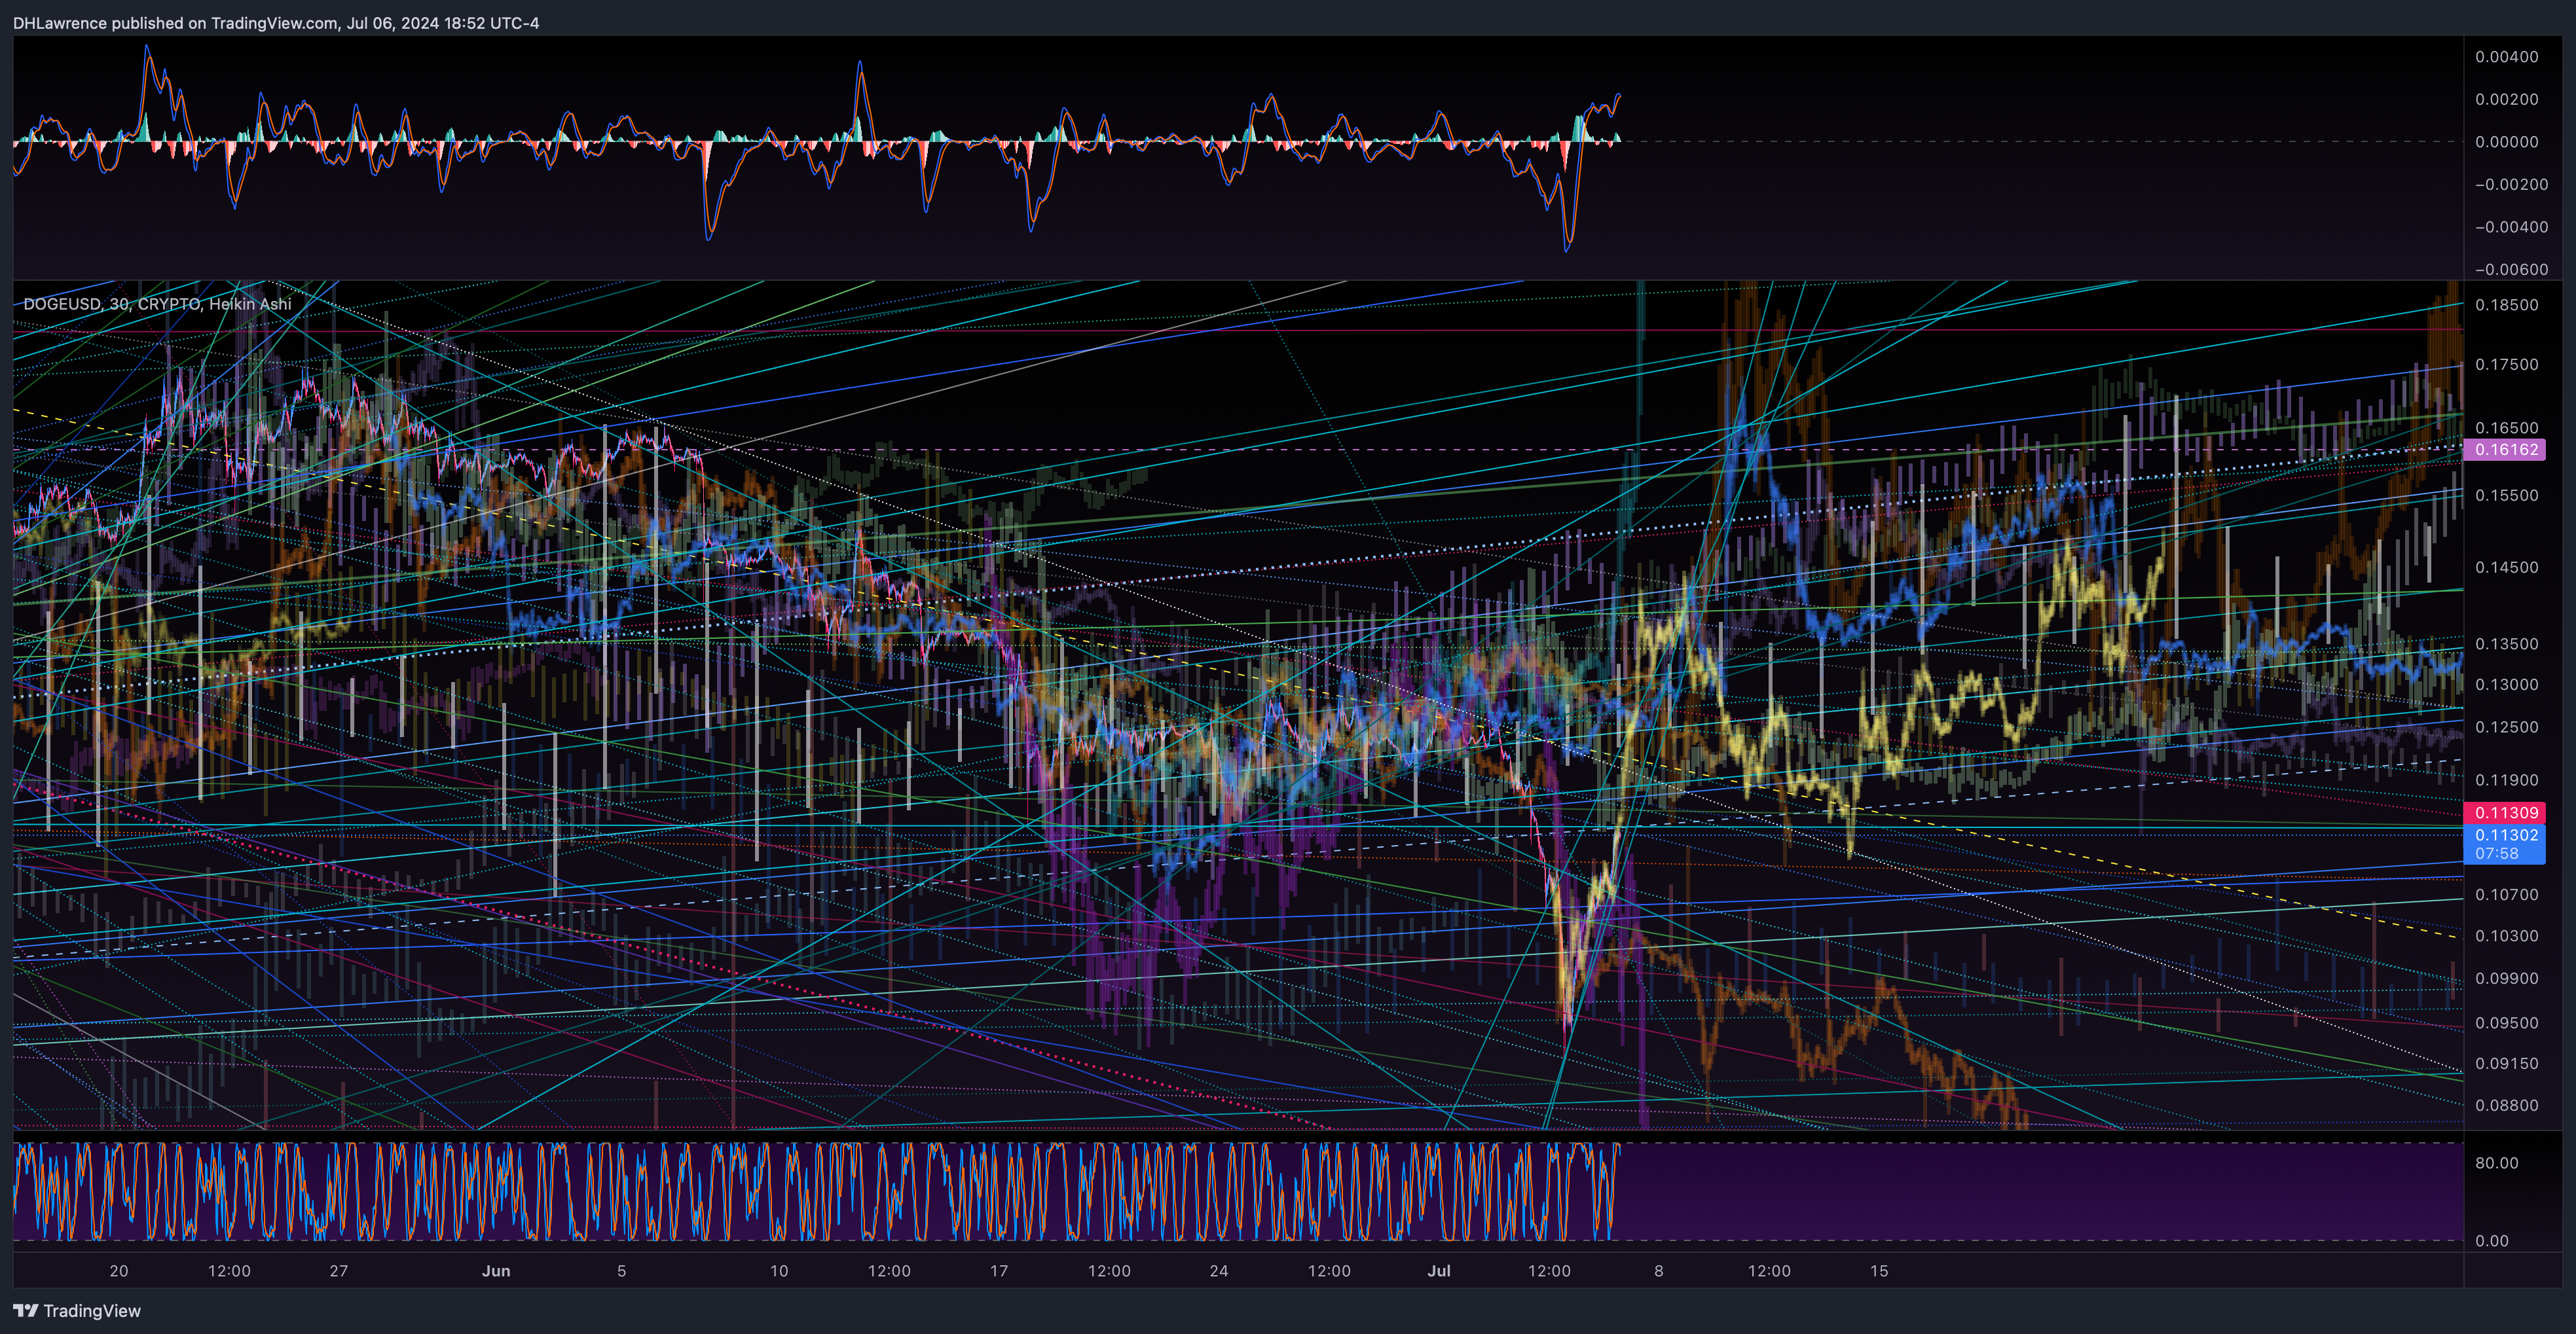This screenshot has width=2576, height=1334.
Task: Click the 0.08800 price axis value
Action: pyautogui.click(x=2506, y=1106)
